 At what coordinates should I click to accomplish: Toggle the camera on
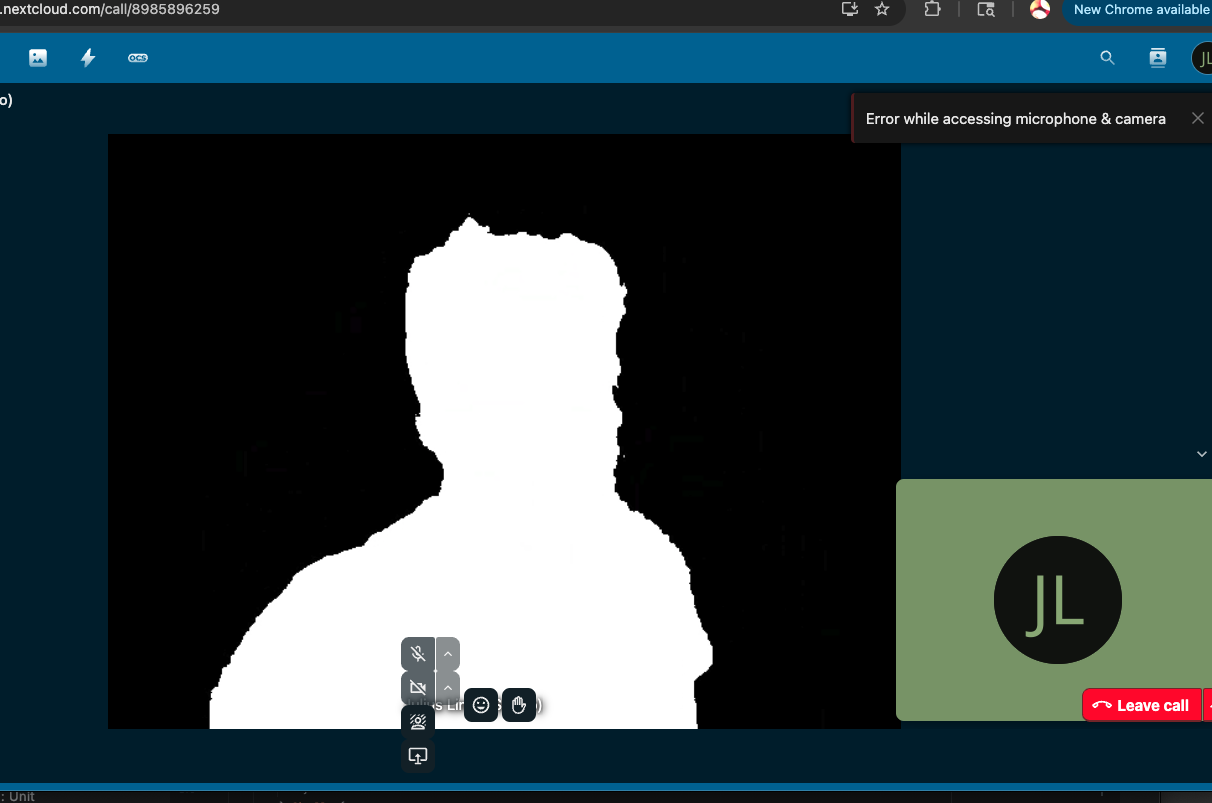(417, 687)
